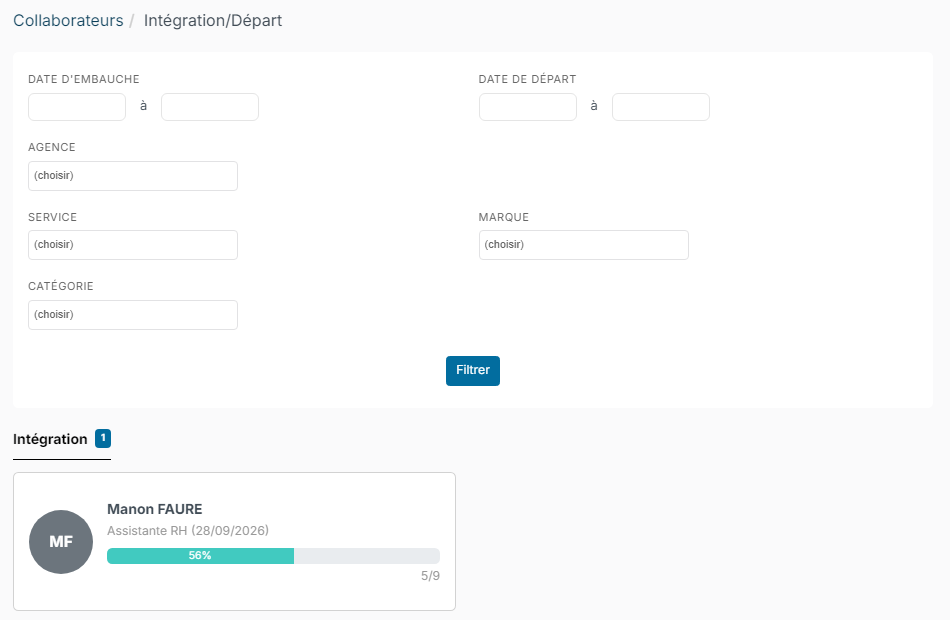The width and height of the screenshot is (950, 620).
Task: Focus the hire date end field
Action: [x=210, y=107]
